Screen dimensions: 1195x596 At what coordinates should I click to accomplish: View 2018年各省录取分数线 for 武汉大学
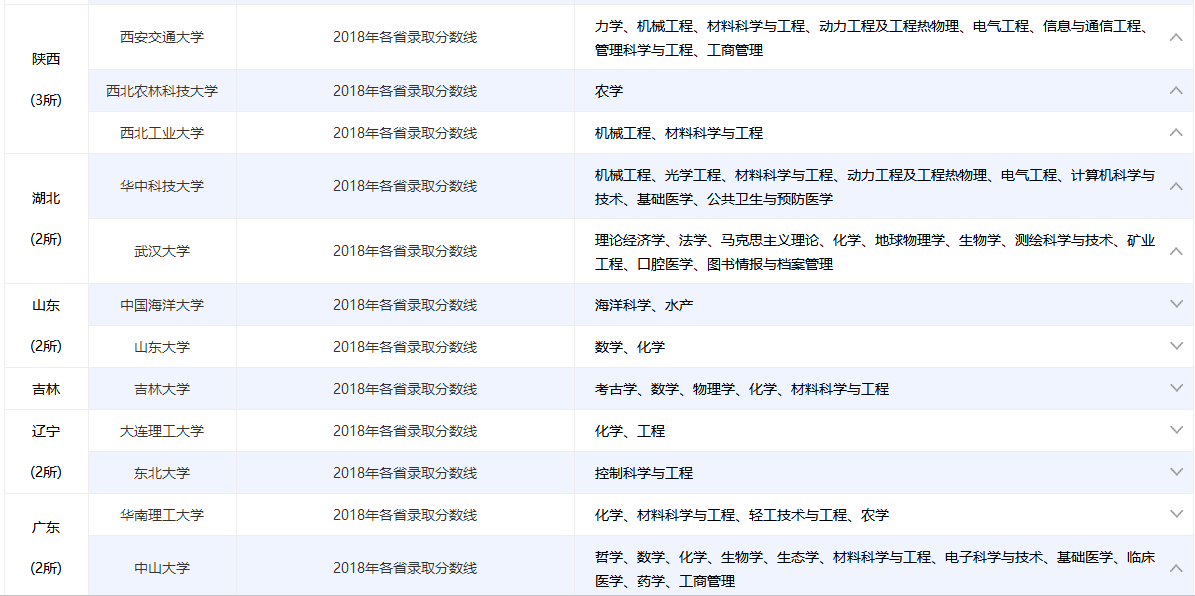tap(405, 252)
